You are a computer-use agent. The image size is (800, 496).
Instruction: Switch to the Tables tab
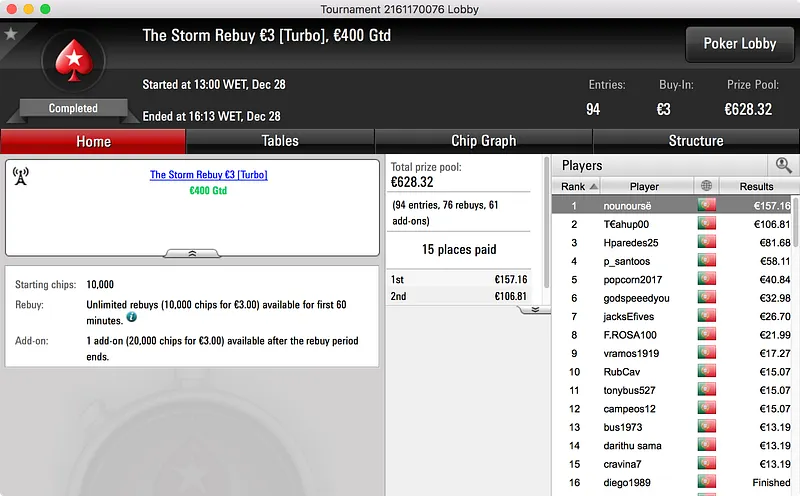(280, 141)
